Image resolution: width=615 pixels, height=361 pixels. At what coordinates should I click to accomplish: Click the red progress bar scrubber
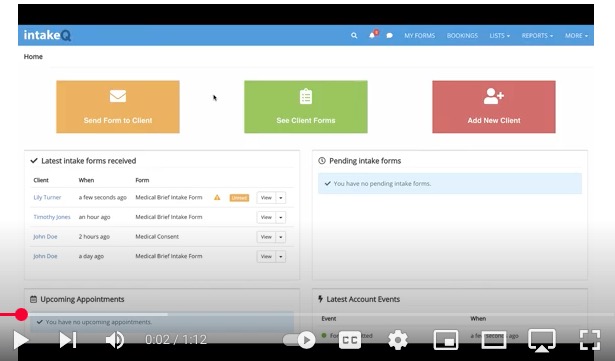[x=21, y=314]
